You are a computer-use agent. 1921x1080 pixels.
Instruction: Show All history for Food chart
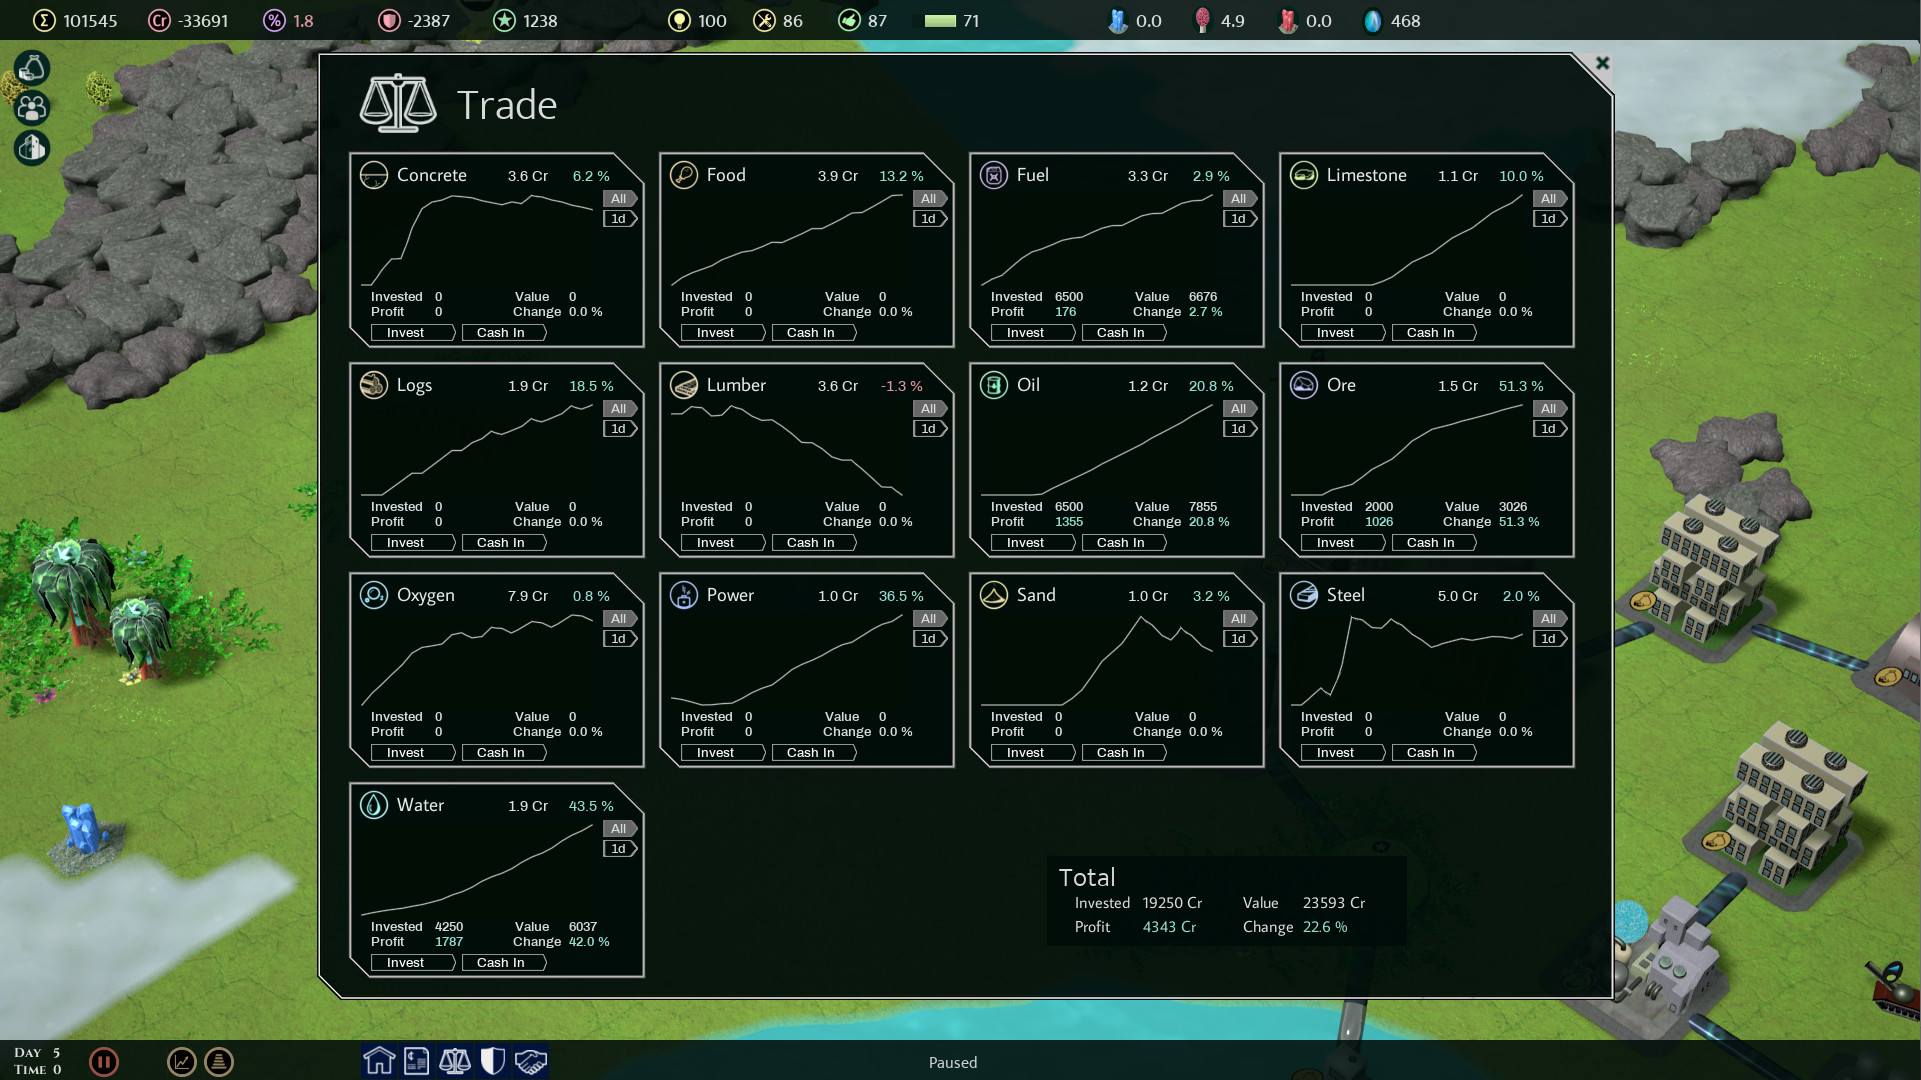pyautogui.click(x=929, y=199)
